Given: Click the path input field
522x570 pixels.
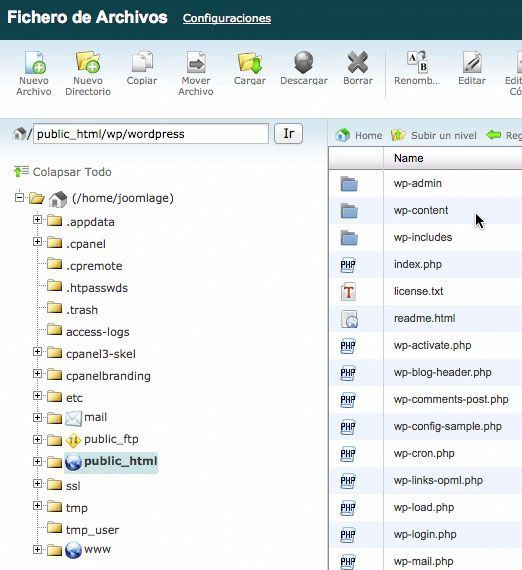Looking at the screenshot, I should (151, 134).
